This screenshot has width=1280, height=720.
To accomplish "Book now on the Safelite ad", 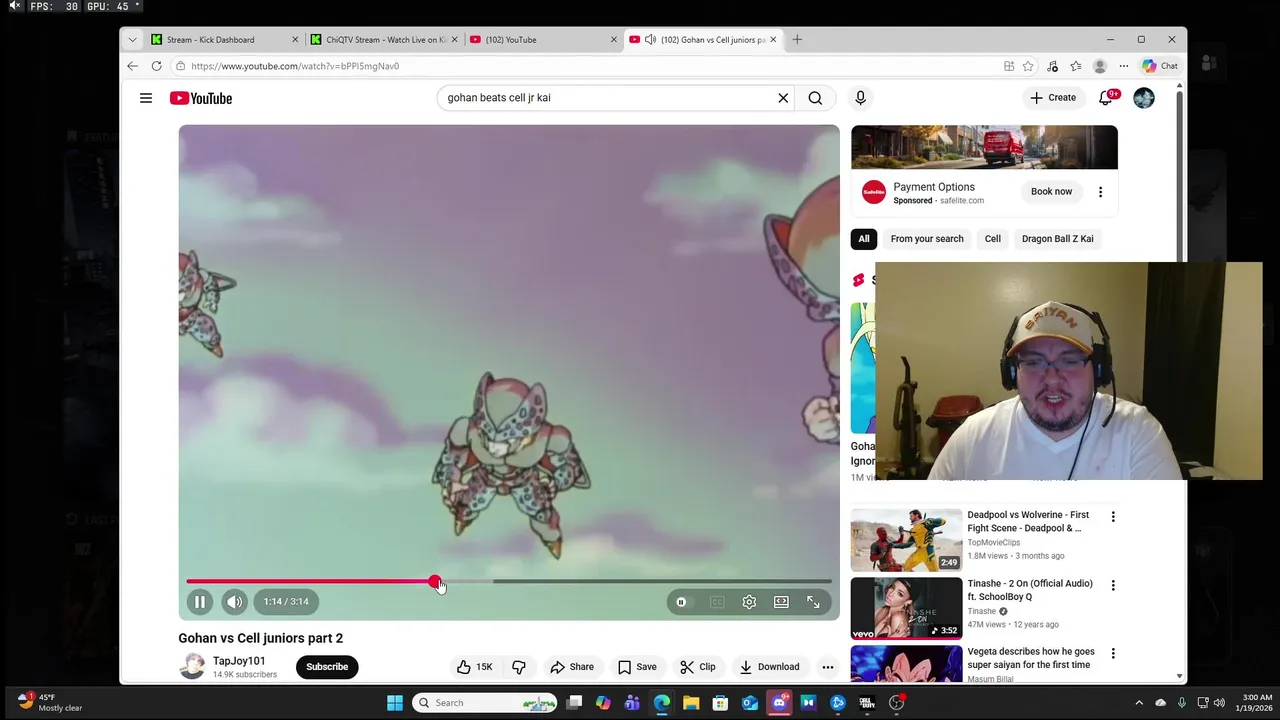I will (1051, 192).
